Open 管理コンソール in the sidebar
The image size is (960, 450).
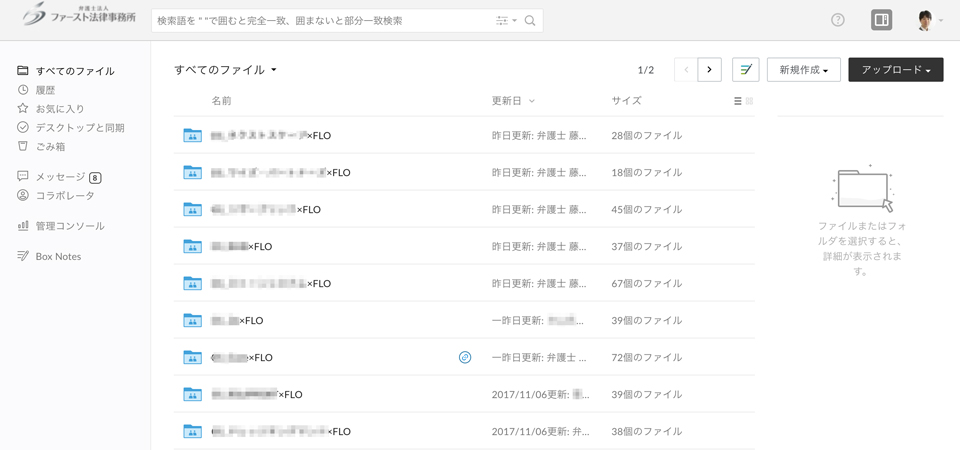tap(70, 226)
